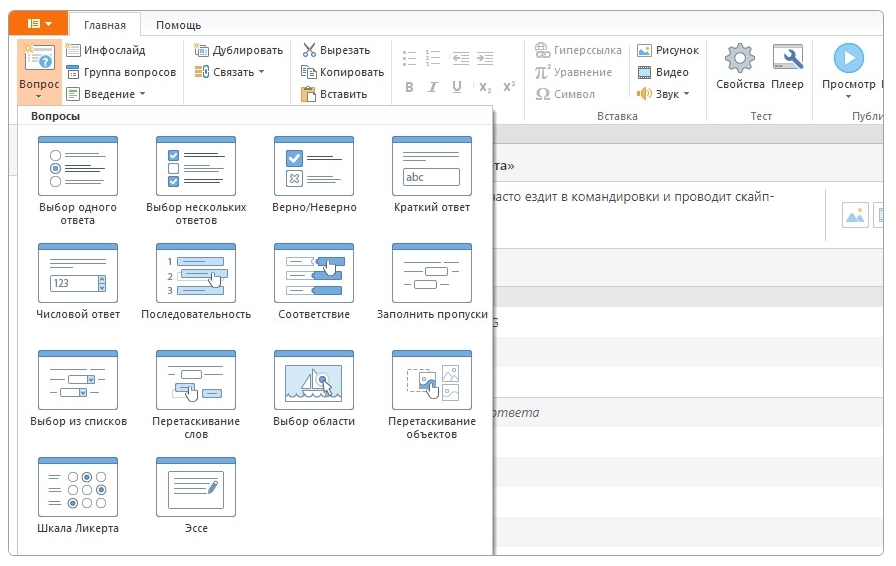Toggle underline text formatting
The image size is (896, 566).
click(457, 87)
